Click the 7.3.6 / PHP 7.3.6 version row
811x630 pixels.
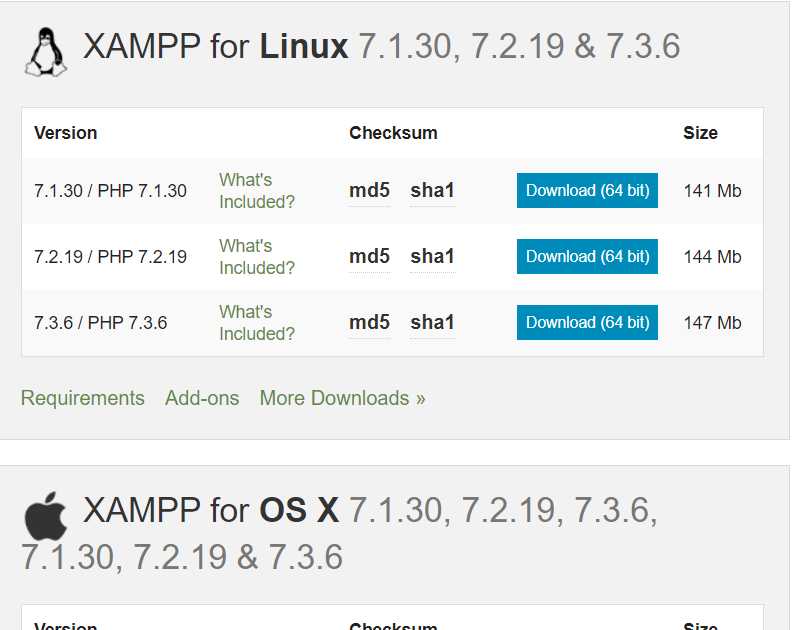tap(392, 322)
